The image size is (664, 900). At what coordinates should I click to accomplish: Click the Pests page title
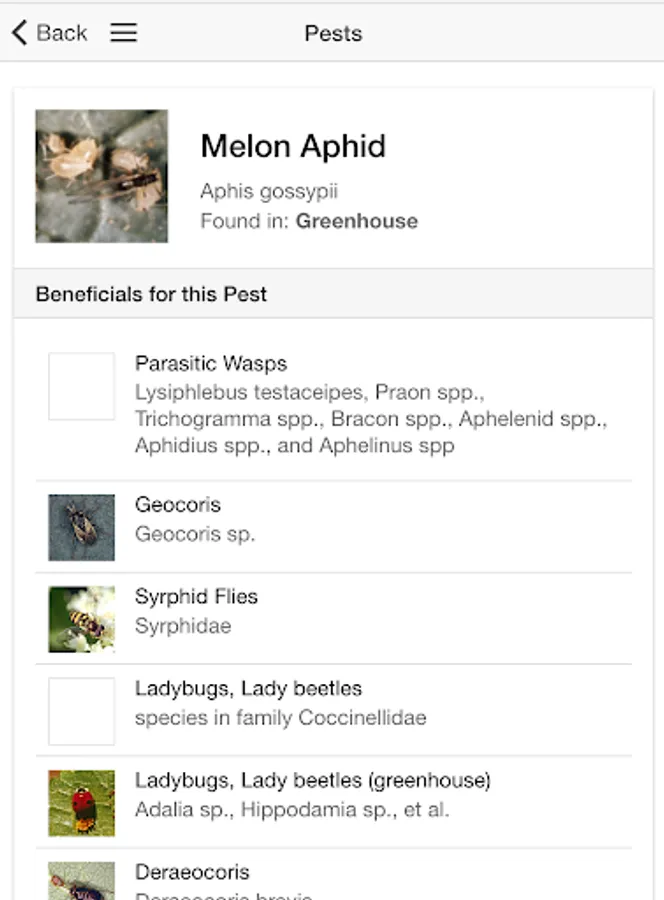(x=333, y=33)
